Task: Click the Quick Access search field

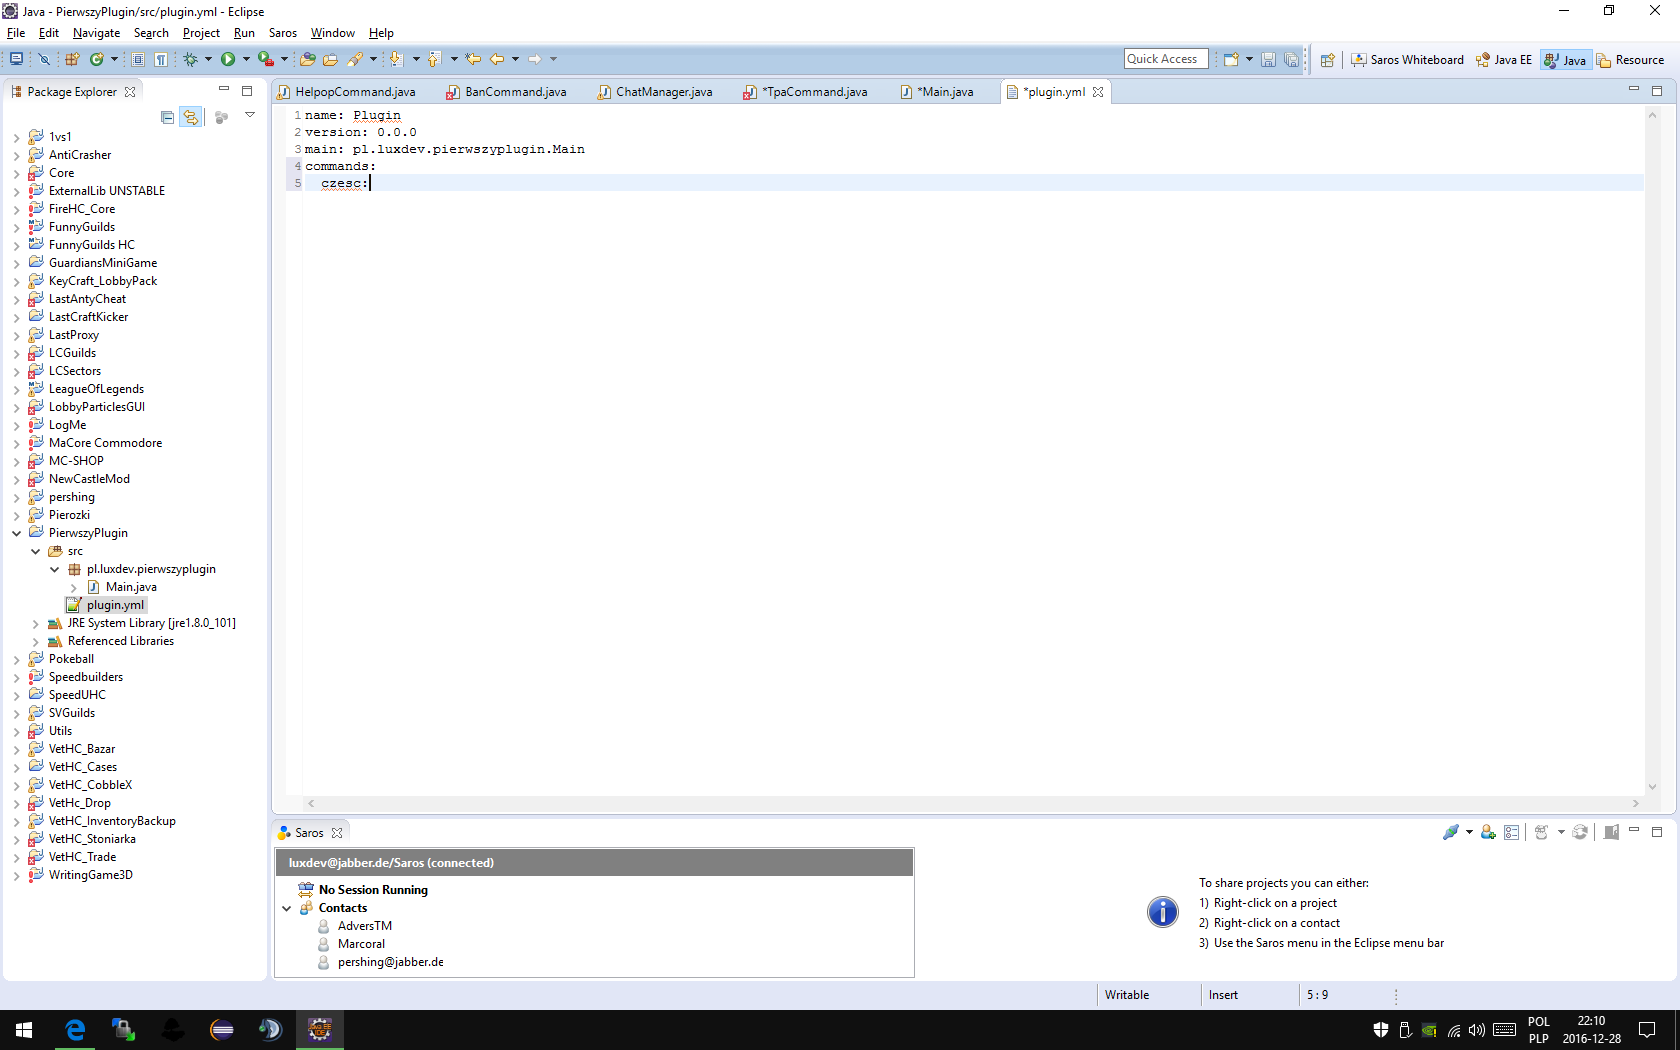Action: pos(1165,59)
